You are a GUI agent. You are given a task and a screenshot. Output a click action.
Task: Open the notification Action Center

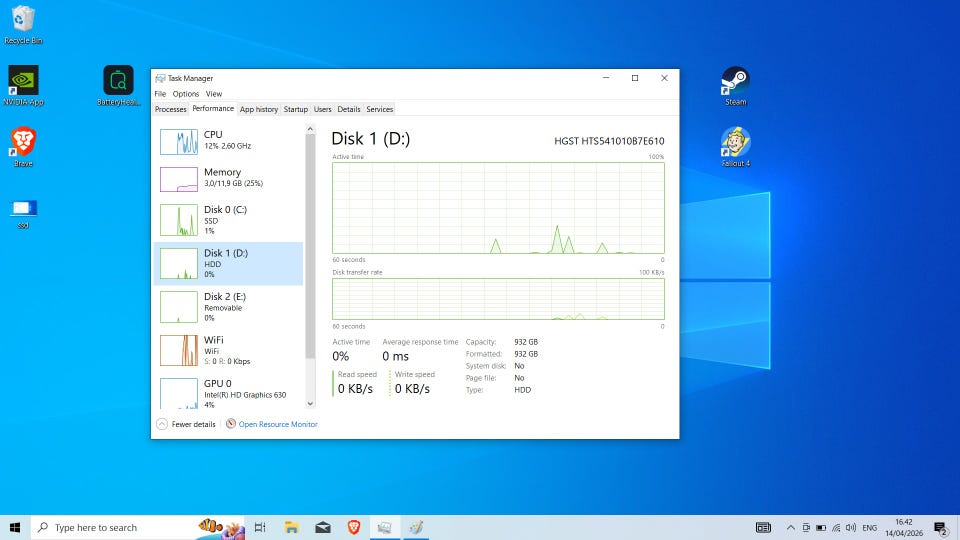point(941,527)
